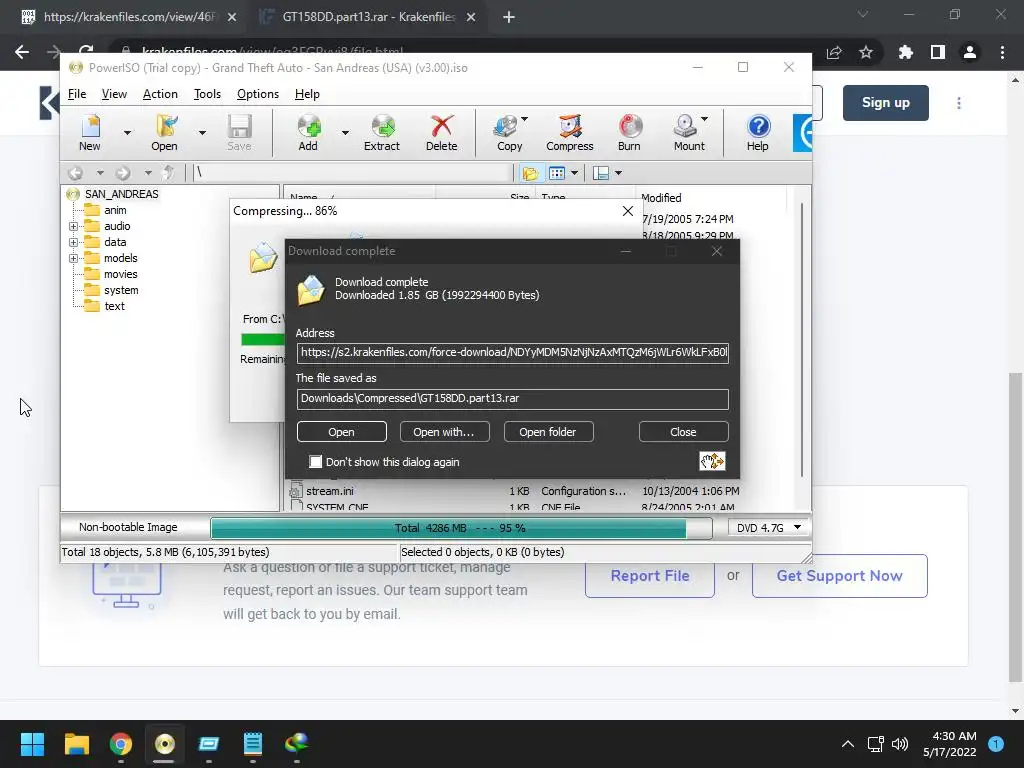Expand the audio folder tree node
Screen dimensions: 1024x768
pos(73,227)
